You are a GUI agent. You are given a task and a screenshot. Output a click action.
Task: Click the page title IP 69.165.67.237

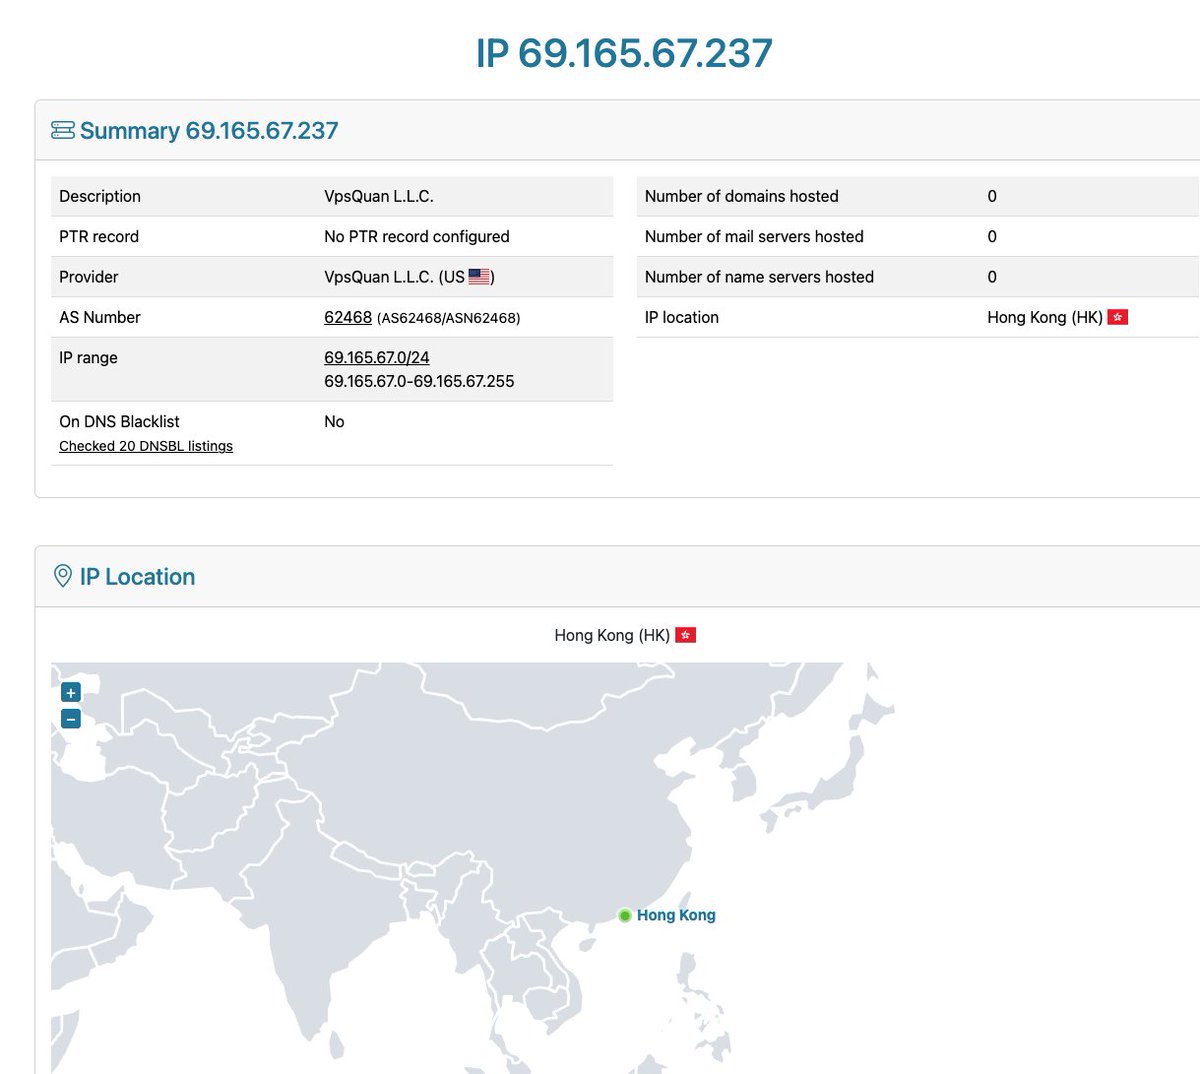(624, 53)
